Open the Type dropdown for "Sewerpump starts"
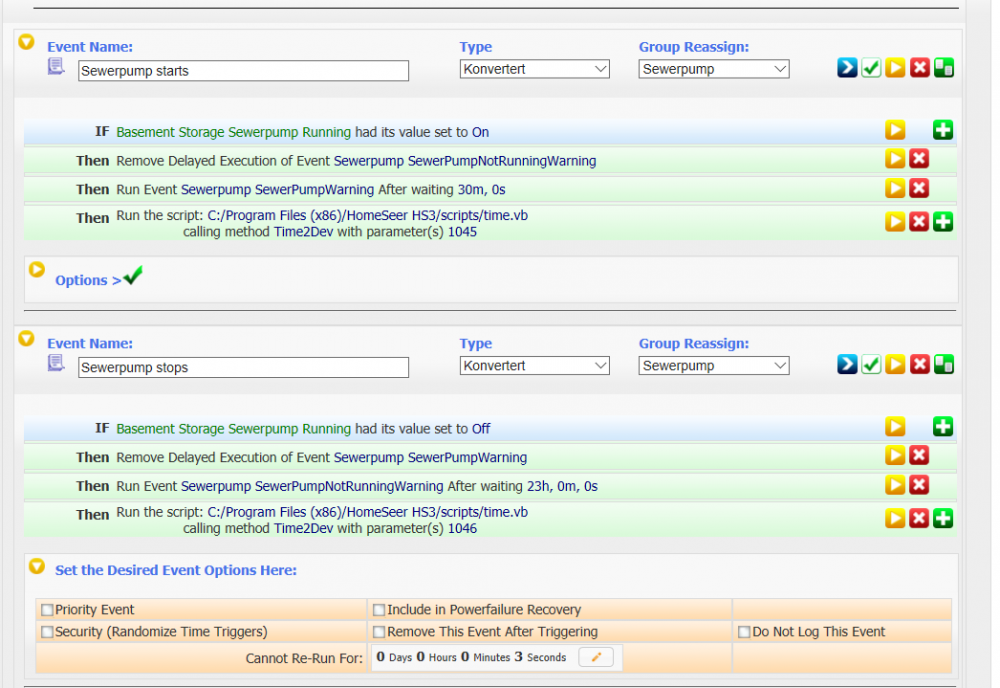 [x=534, y=69]
